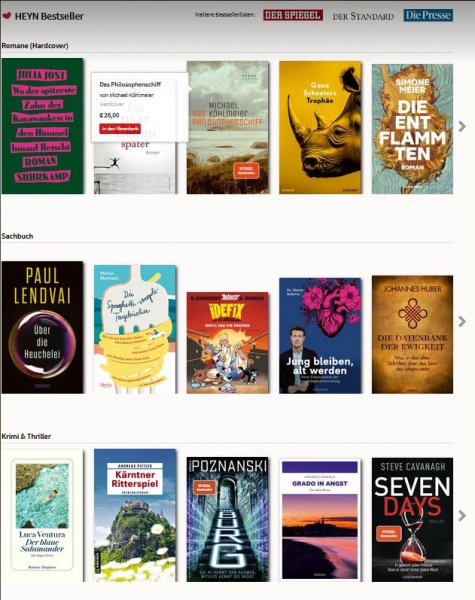
Task: Open the Der Standard bestseller list logo
Action: [x=363, y=16]
